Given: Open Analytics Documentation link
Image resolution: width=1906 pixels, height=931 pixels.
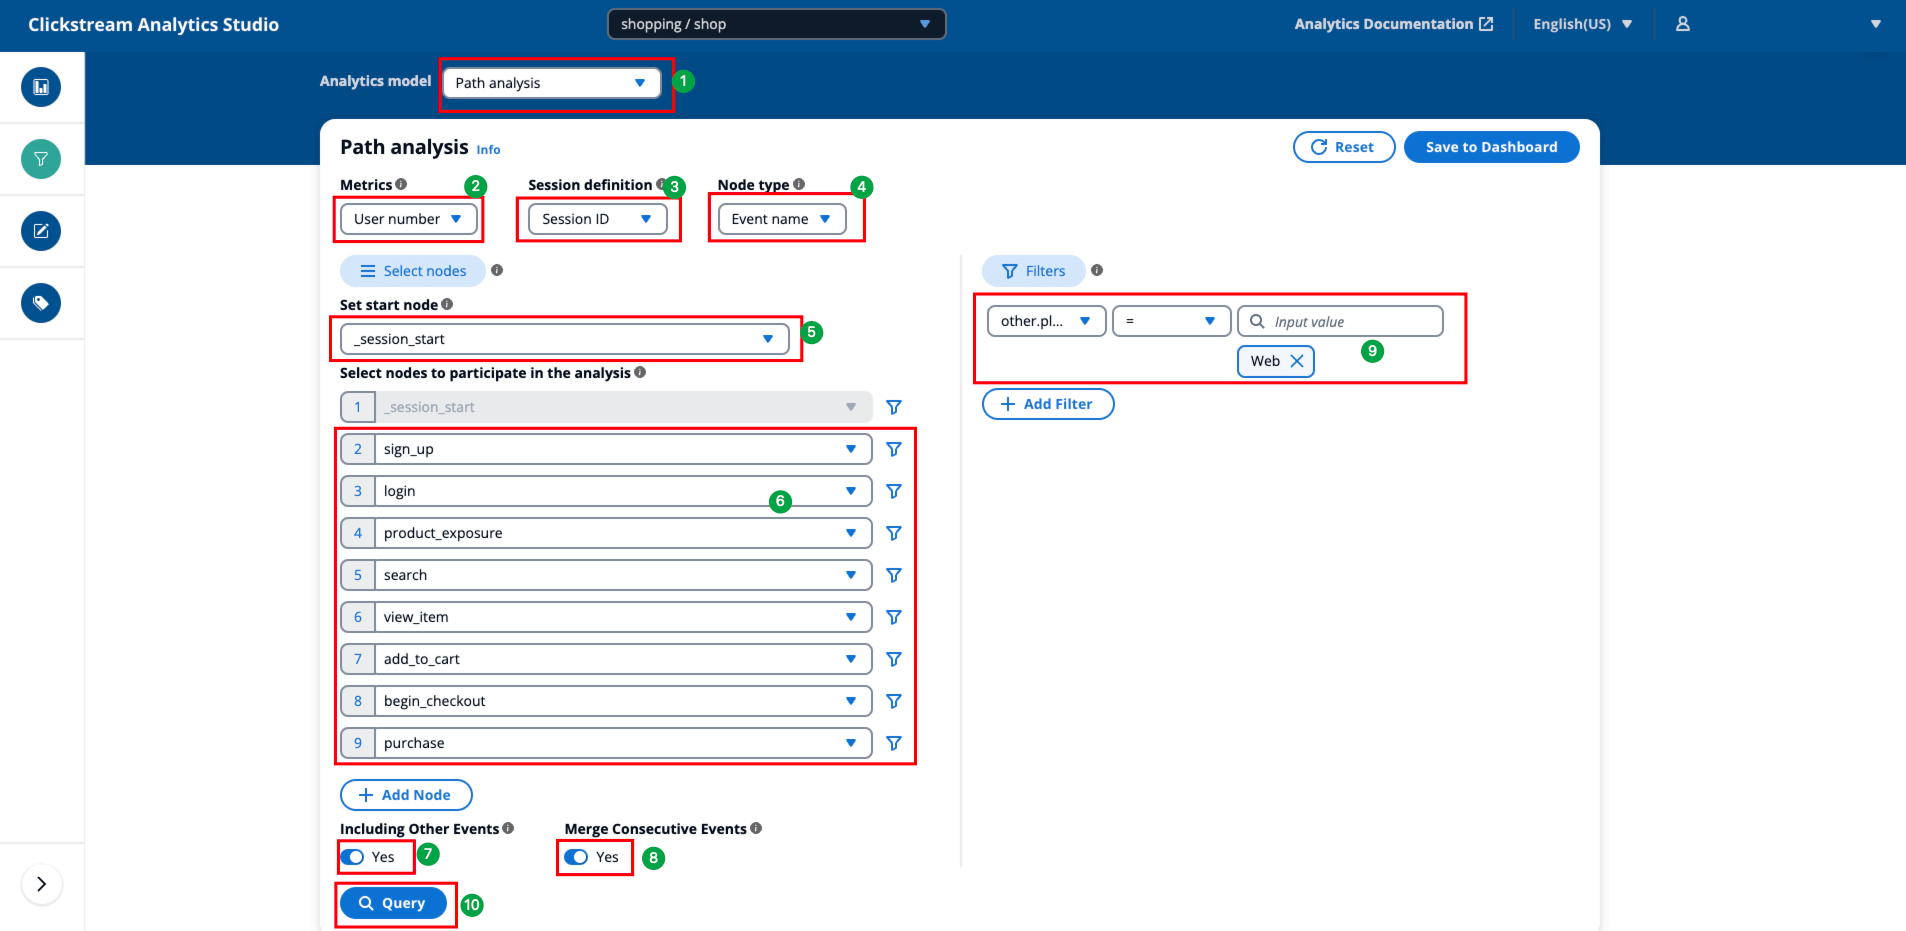Looking at the screenshot, I should click(1394, 24).
